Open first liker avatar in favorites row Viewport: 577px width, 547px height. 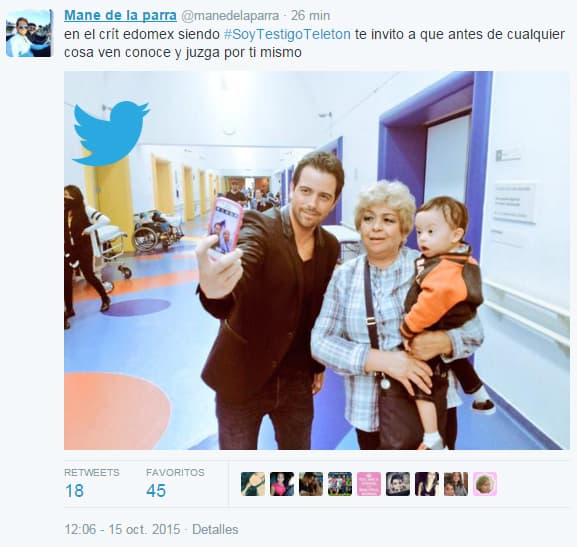coord(253,484)
